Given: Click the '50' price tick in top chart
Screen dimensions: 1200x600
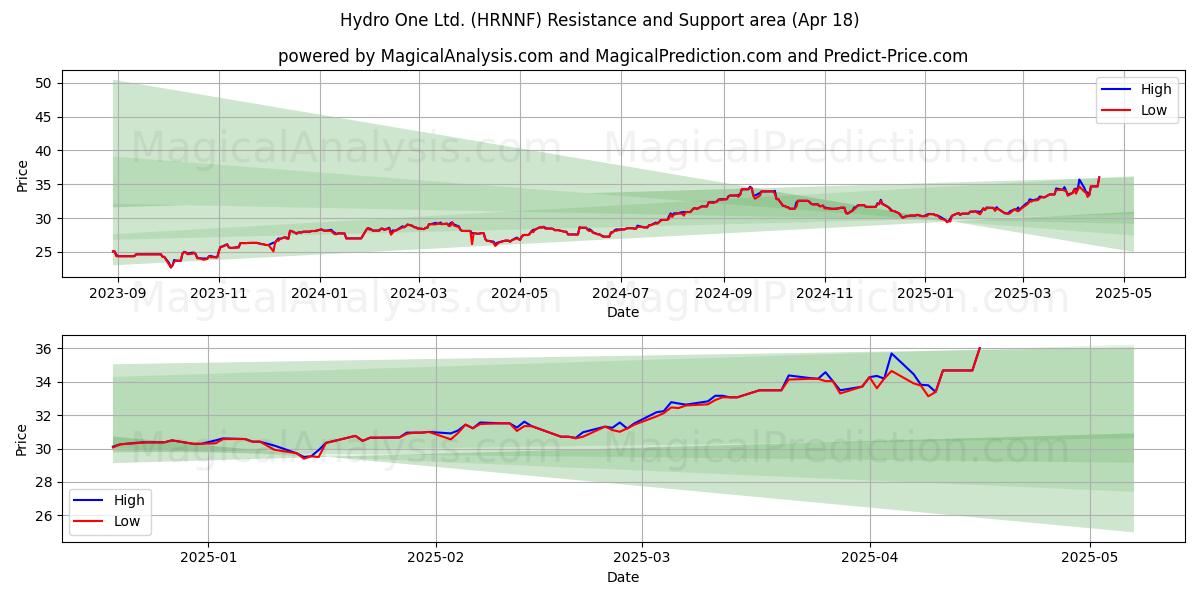Looking at the screenshot, I should click(x=45, y=83).
